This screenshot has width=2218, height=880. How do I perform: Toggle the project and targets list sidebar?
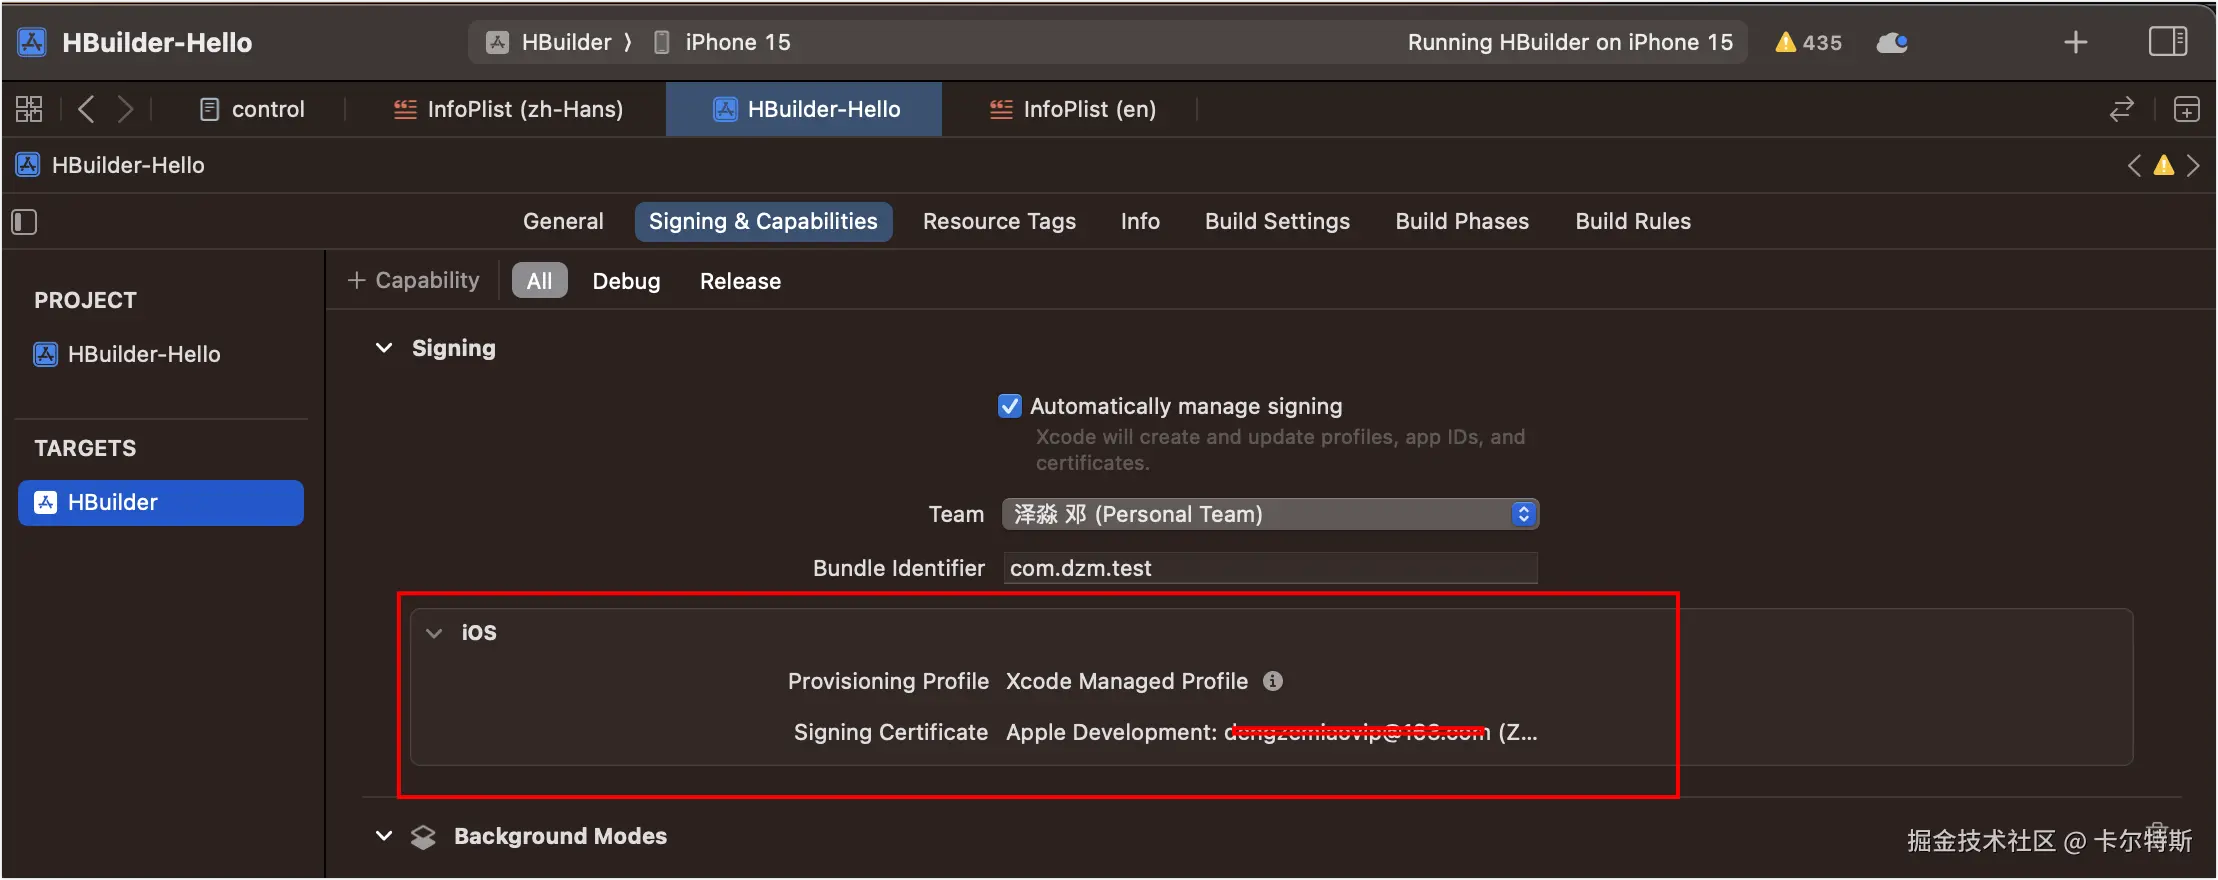24,221
